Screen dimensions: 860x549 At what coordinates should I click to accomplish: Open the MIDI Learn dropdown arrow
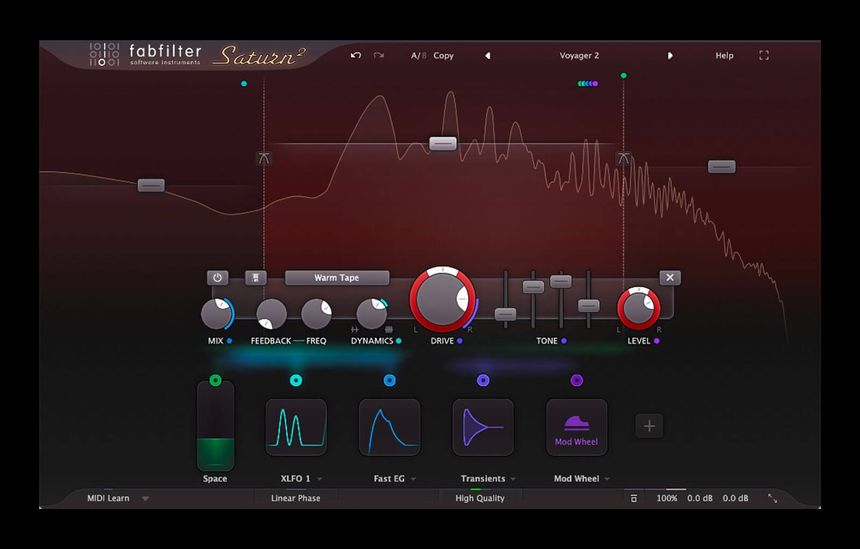145,499
